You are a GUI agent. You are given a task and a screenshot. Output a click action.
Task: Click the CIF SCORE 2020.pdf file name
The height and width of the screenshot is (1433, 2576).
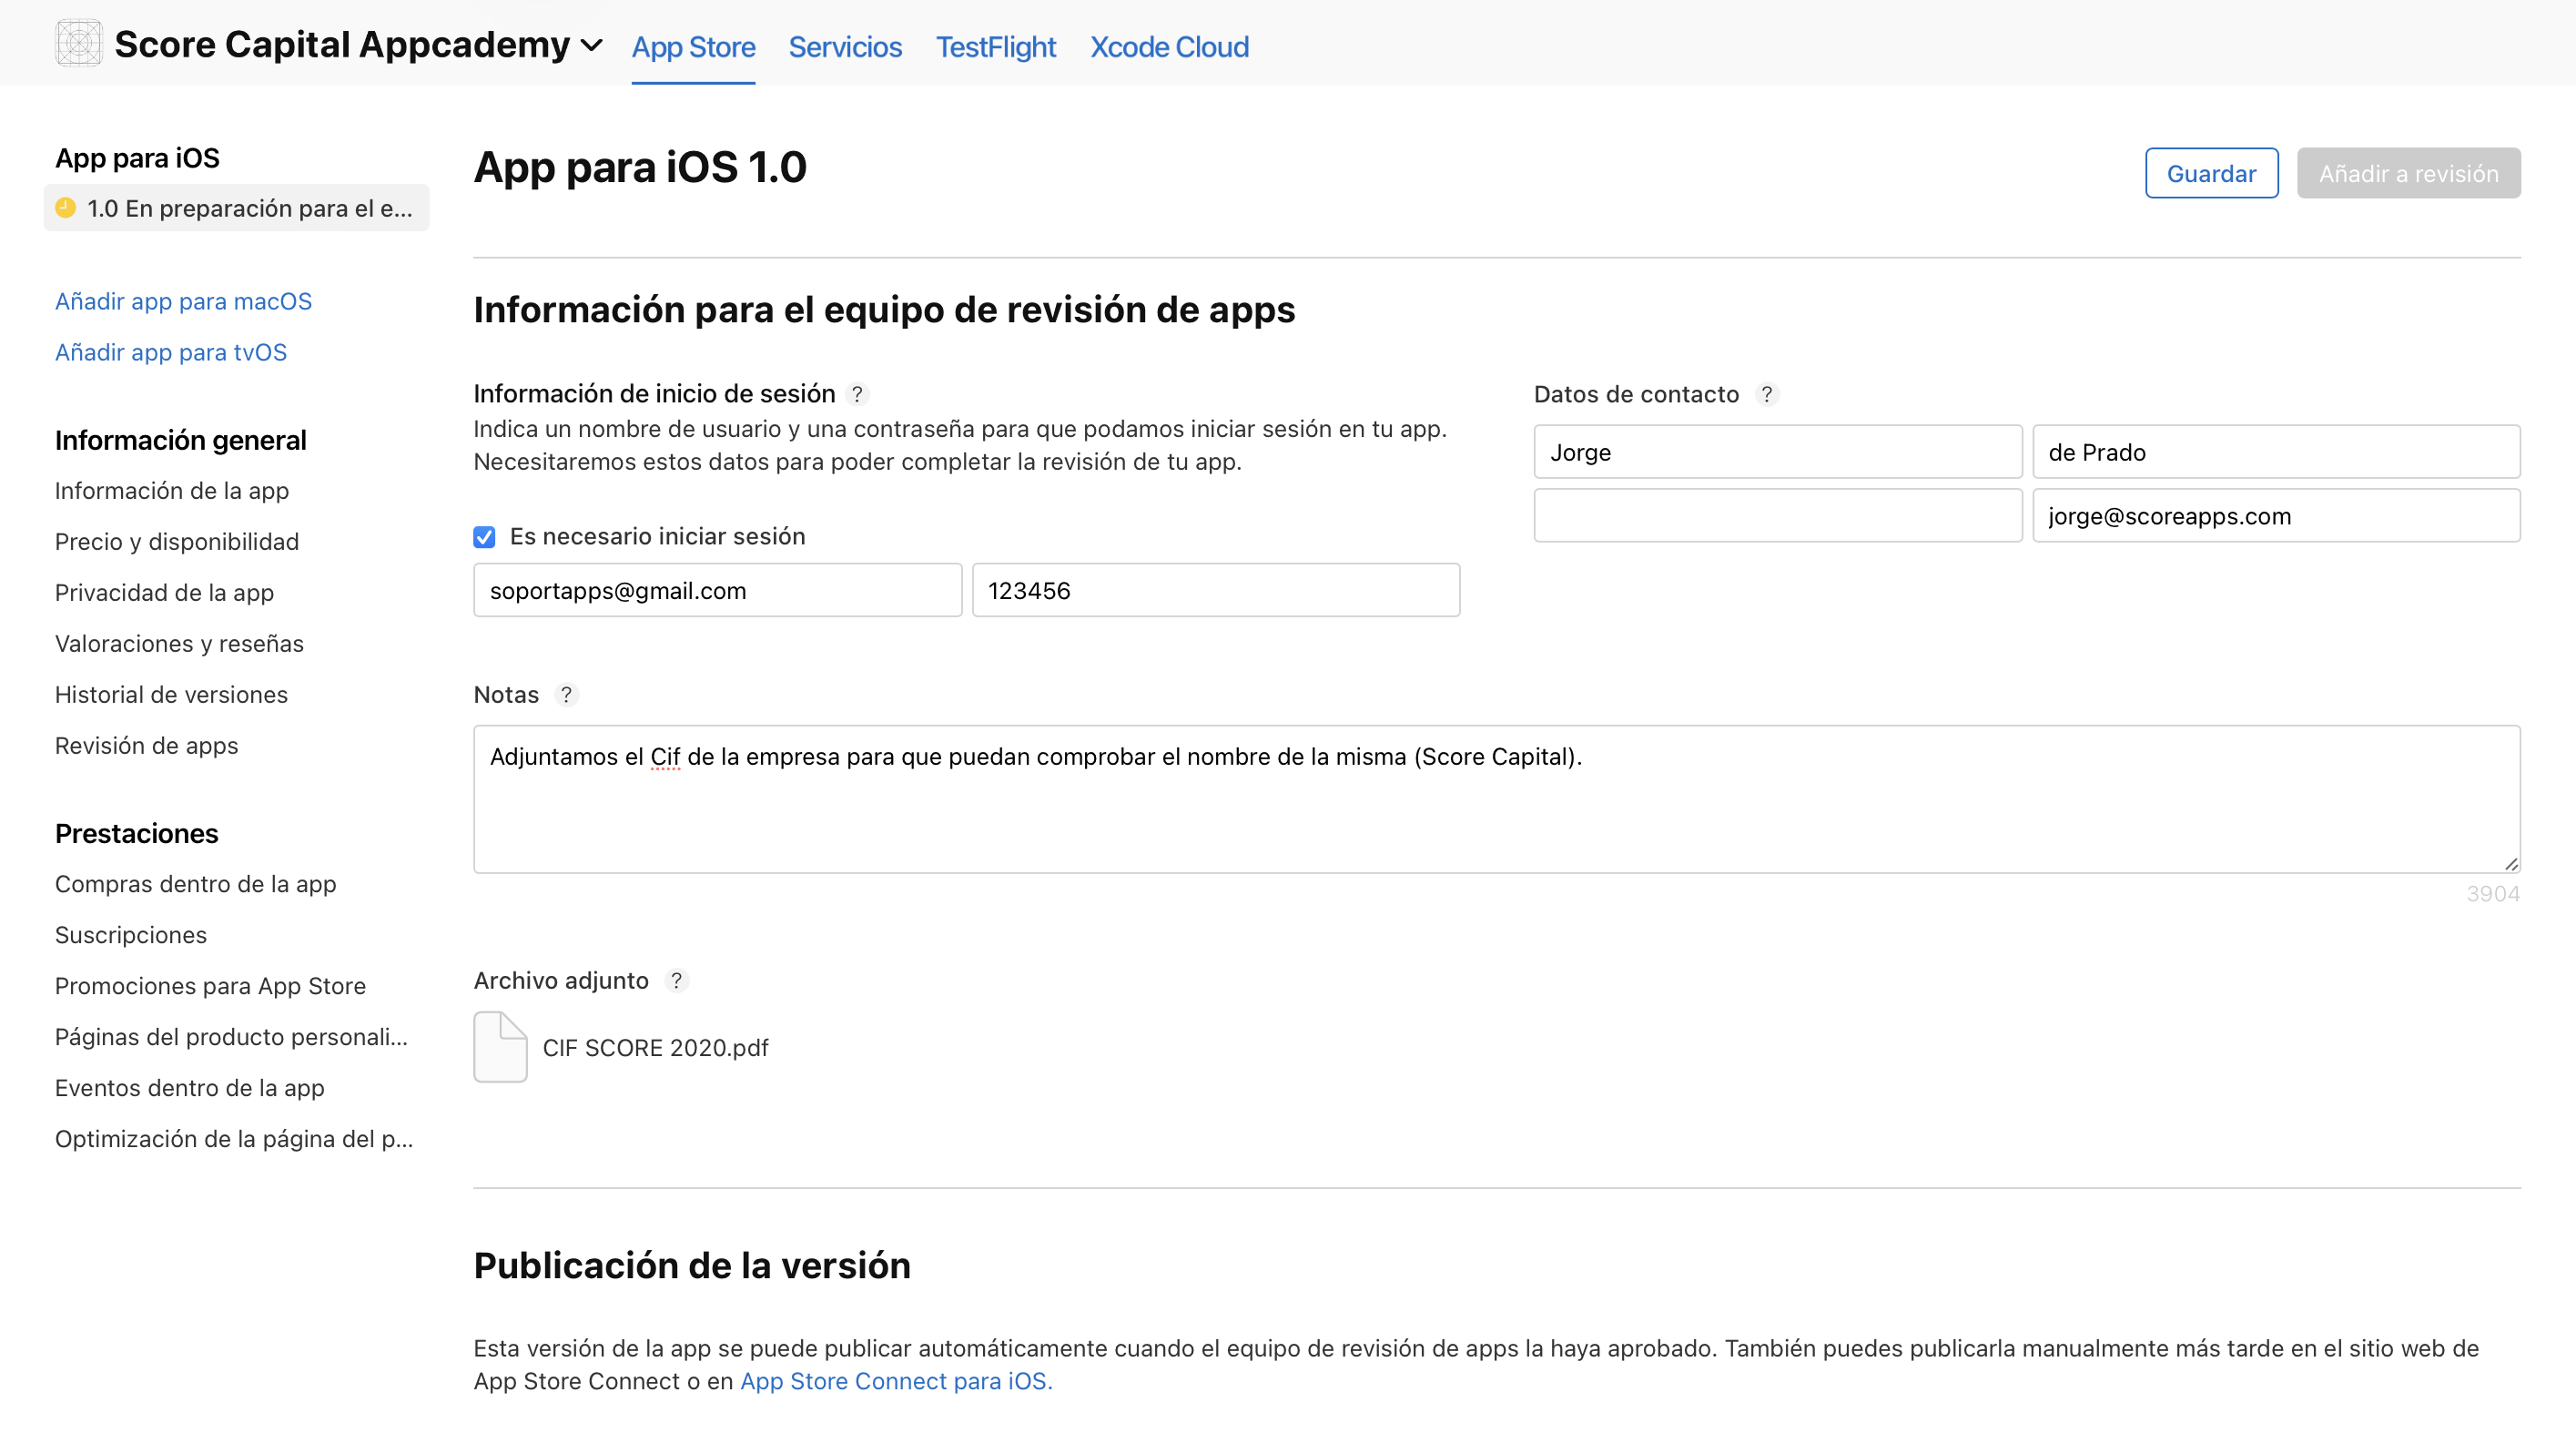point(655,1048)
